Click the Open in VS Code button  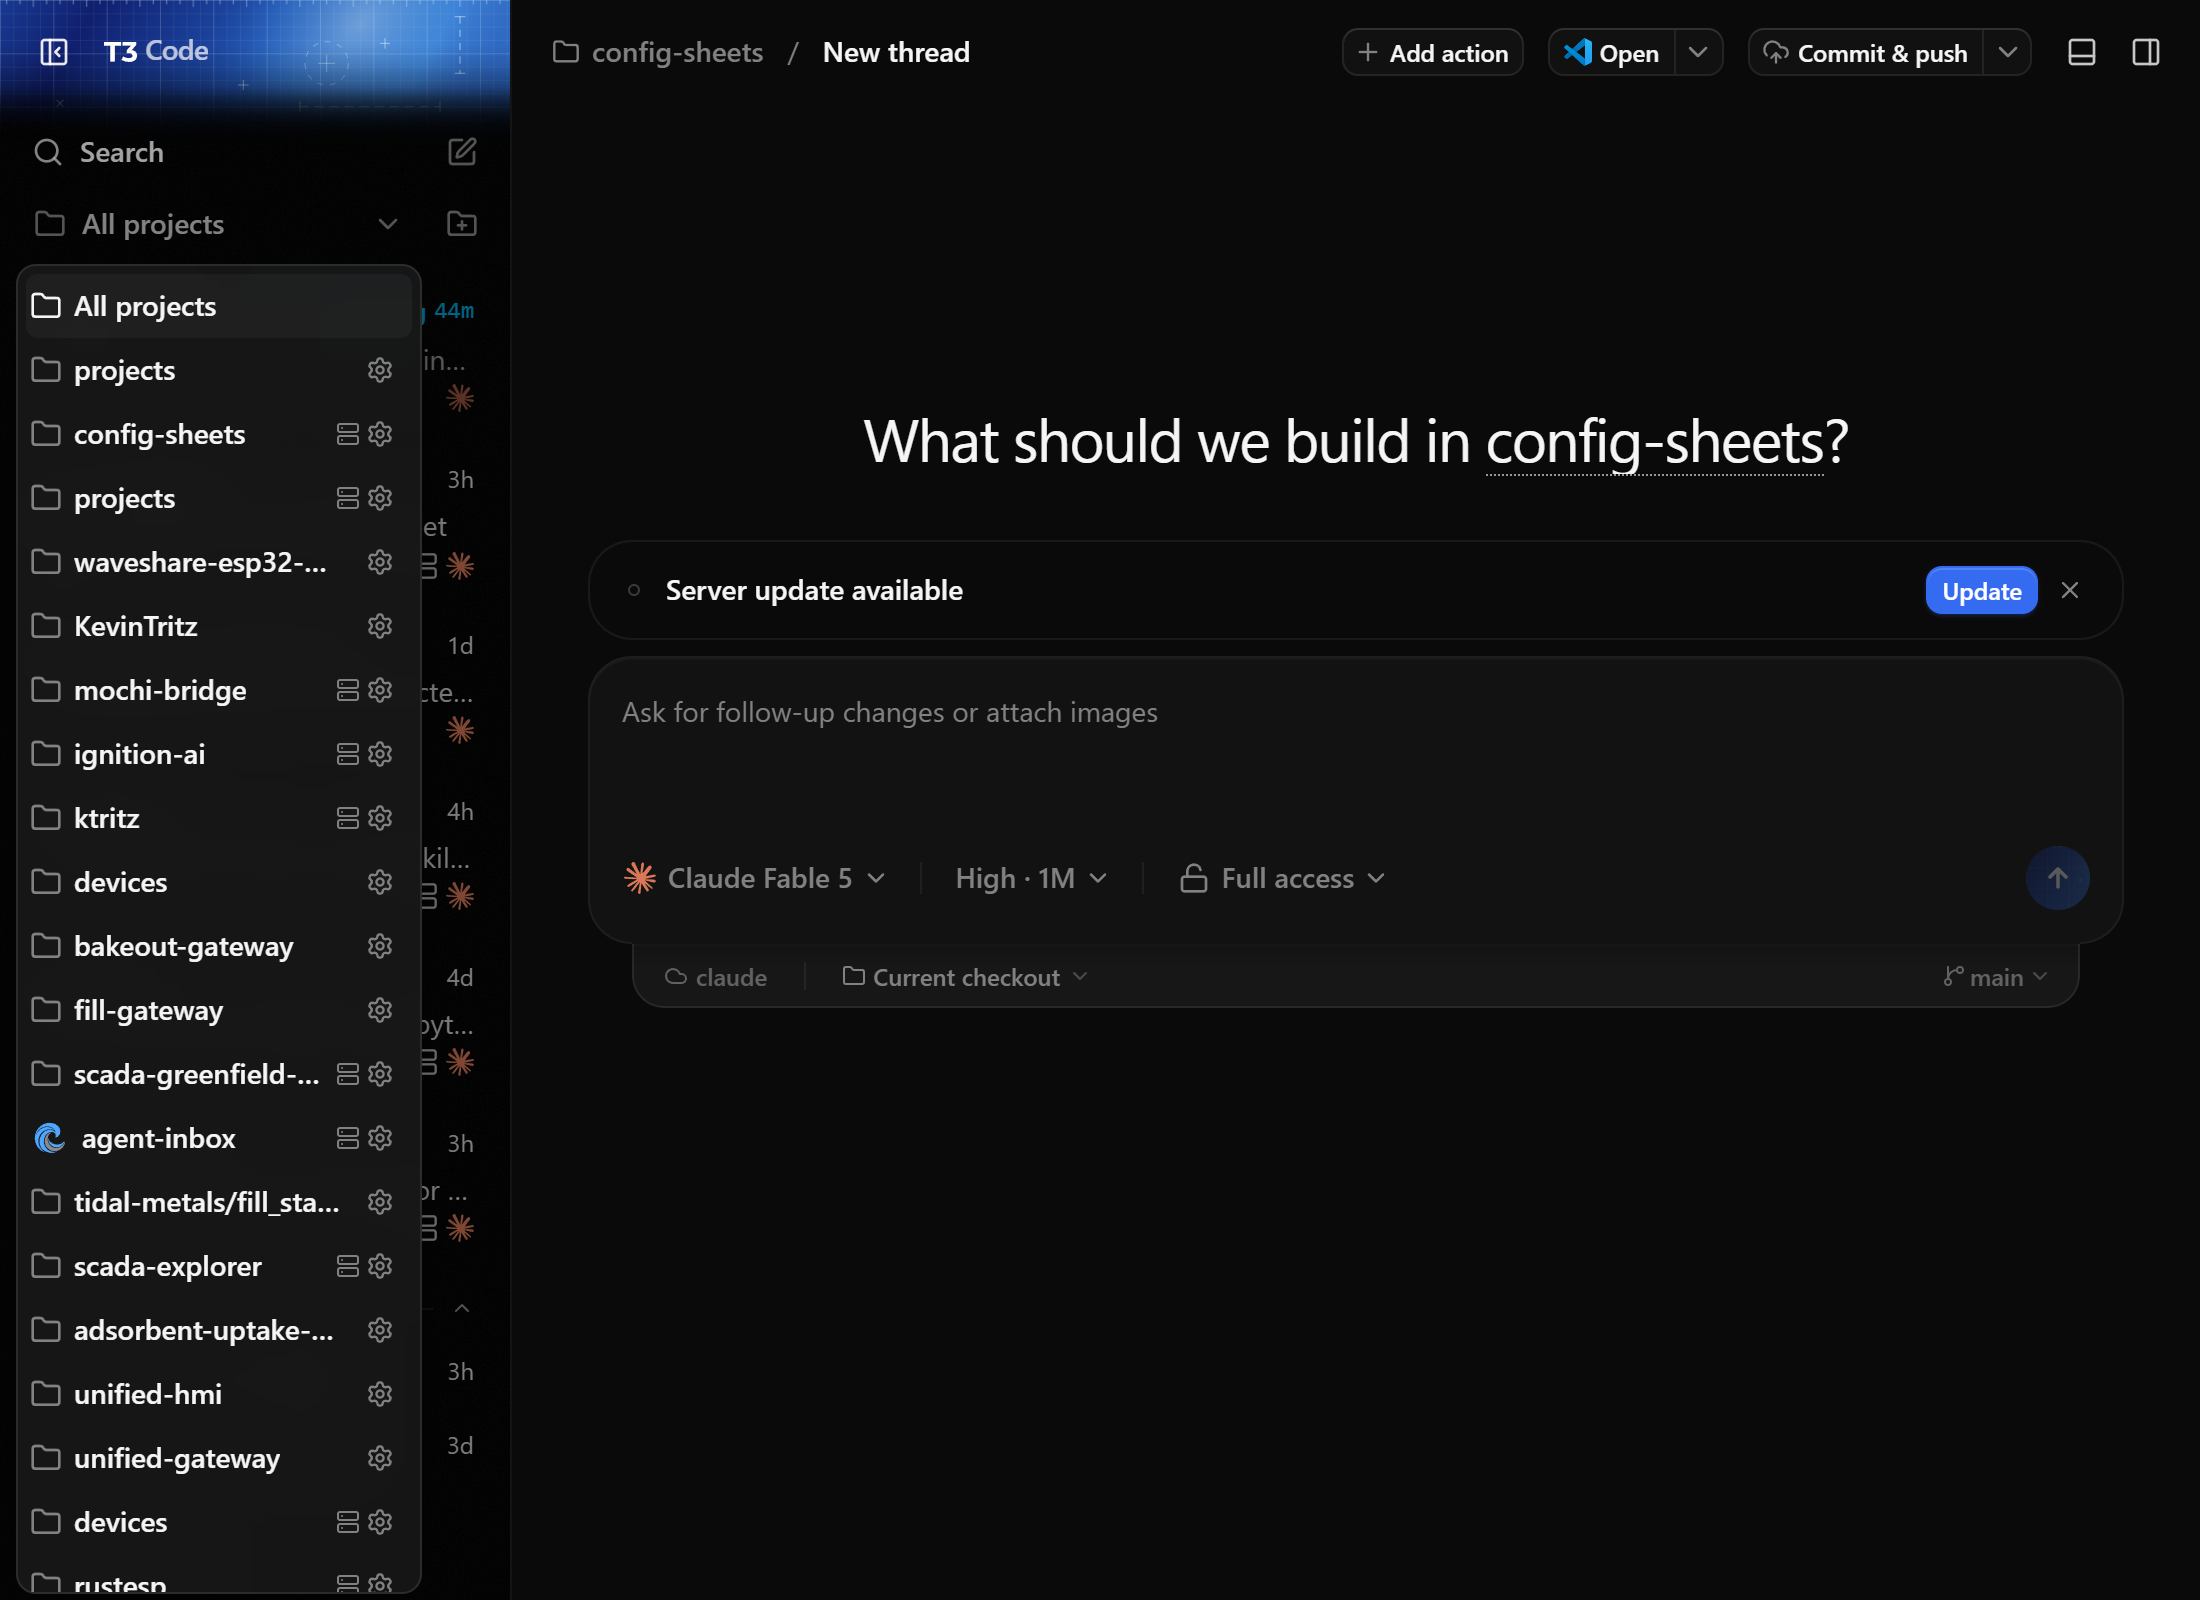[x=1612, y=52]
